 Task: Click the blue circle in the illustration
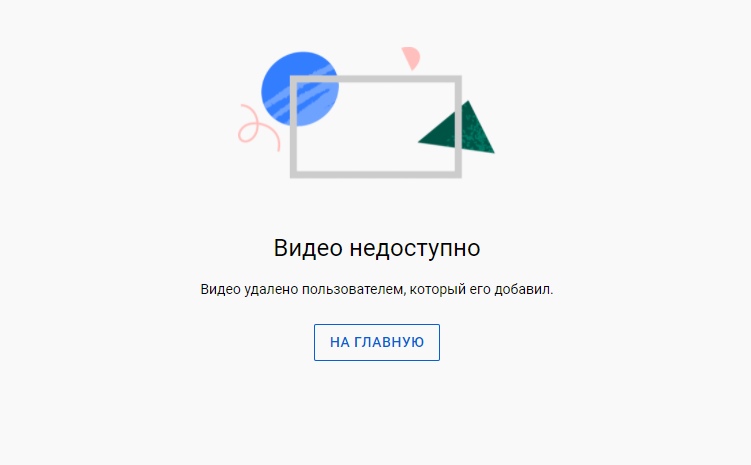pos(300,89)
